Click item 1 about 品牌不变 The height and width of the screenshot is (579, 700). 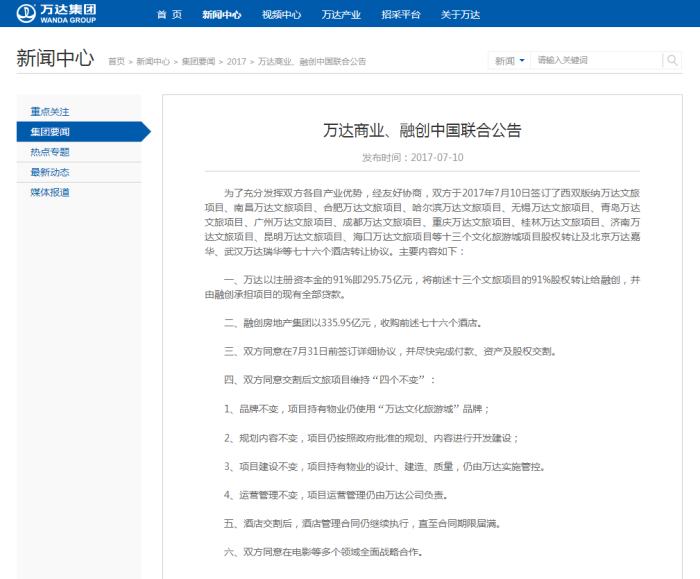(357, 409)
